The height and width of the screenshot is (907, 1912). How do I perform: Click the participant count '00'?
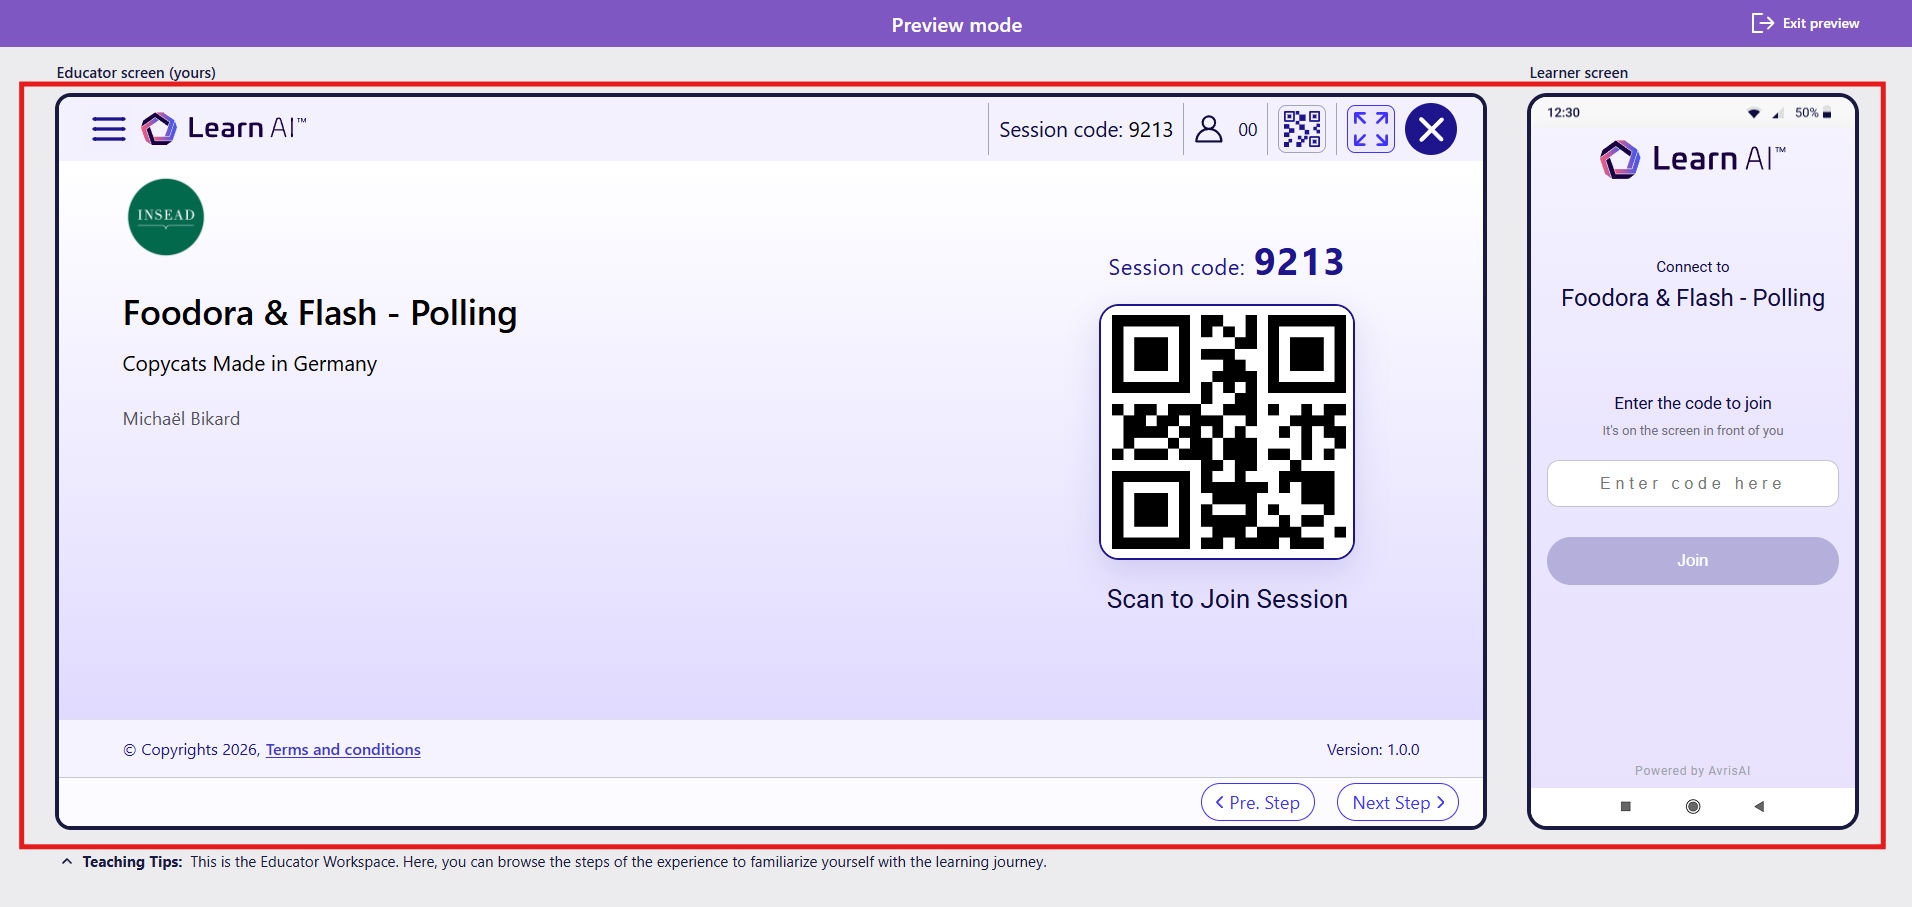[1248, 130]
